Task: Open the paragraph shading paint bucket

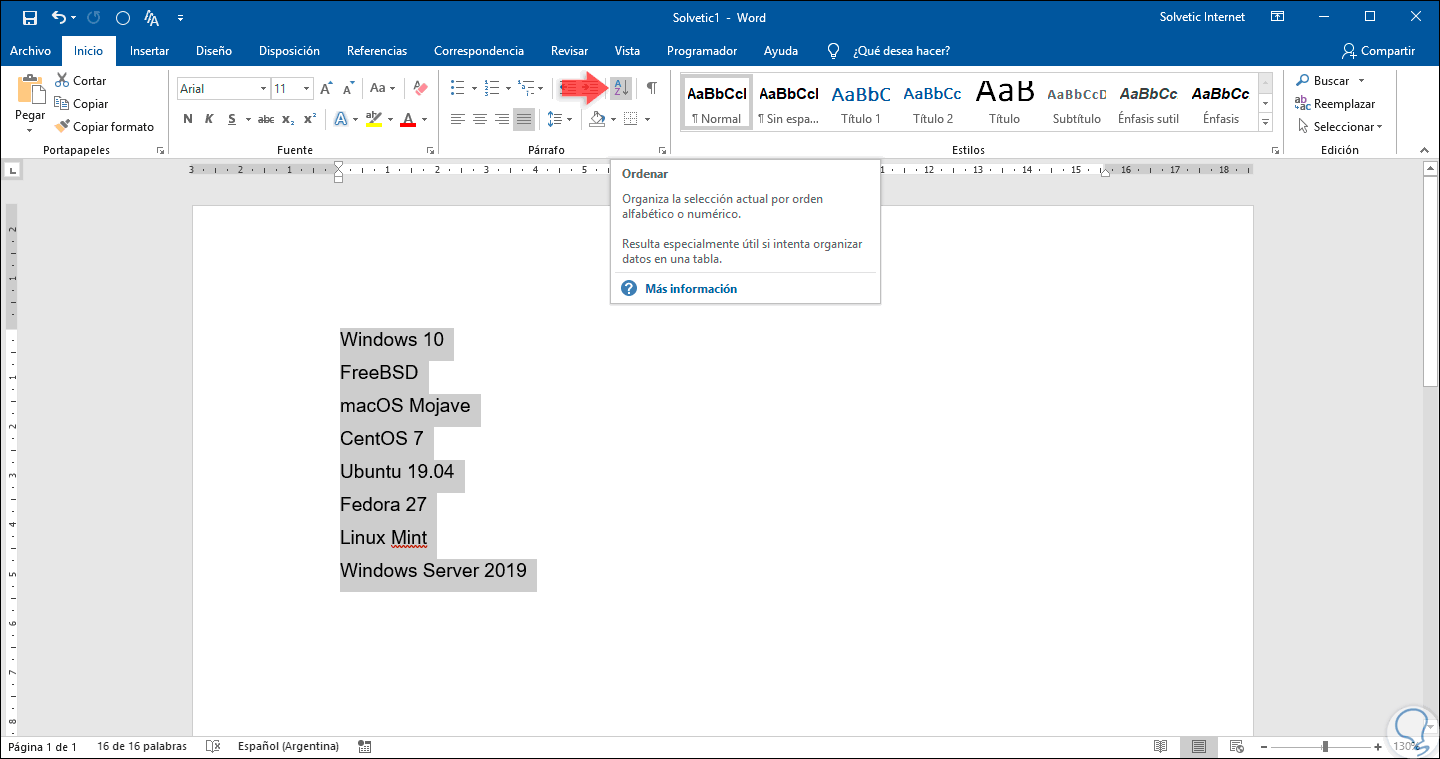Action: [597, 119]
